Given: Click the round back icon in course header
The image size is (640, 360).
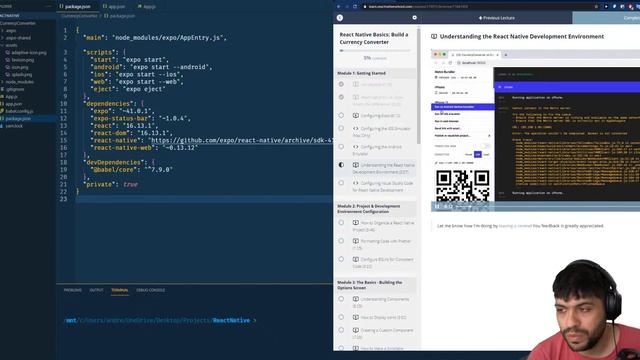Looking at the screenshot, I should coord(340,18).
